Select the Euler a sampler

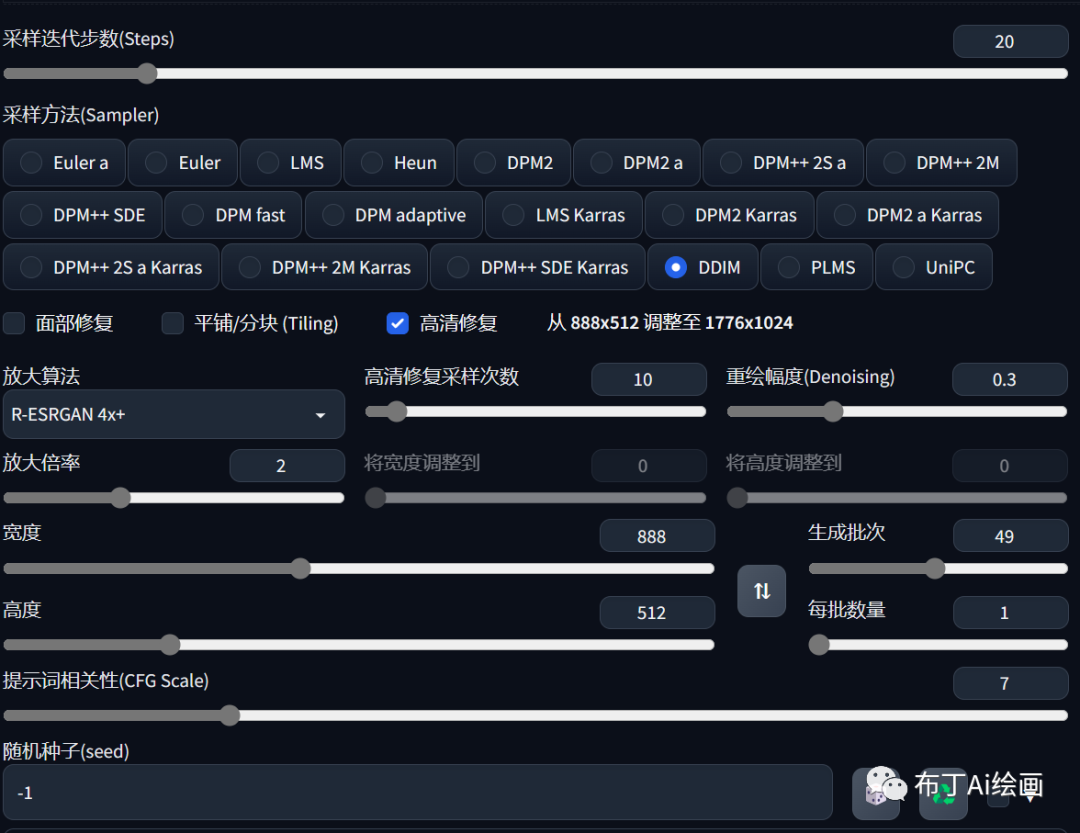(32, 163)
